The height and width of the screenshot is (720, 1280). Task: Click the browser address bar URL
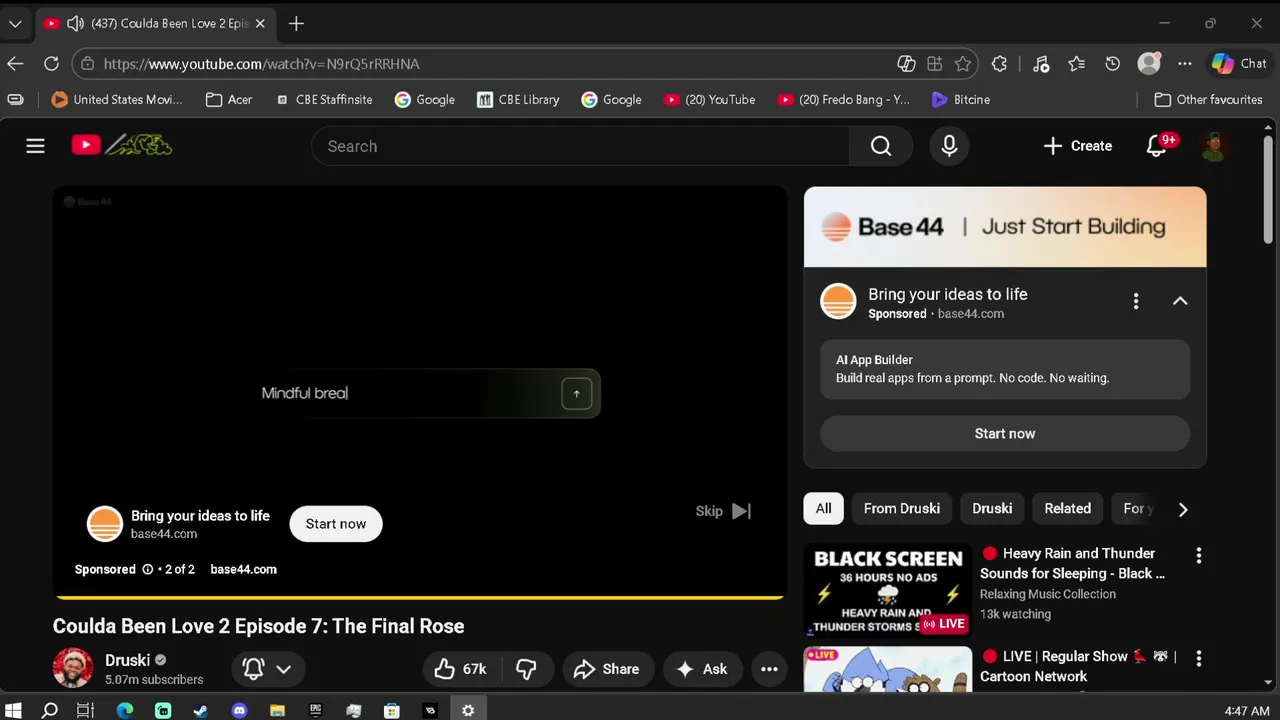262,63
